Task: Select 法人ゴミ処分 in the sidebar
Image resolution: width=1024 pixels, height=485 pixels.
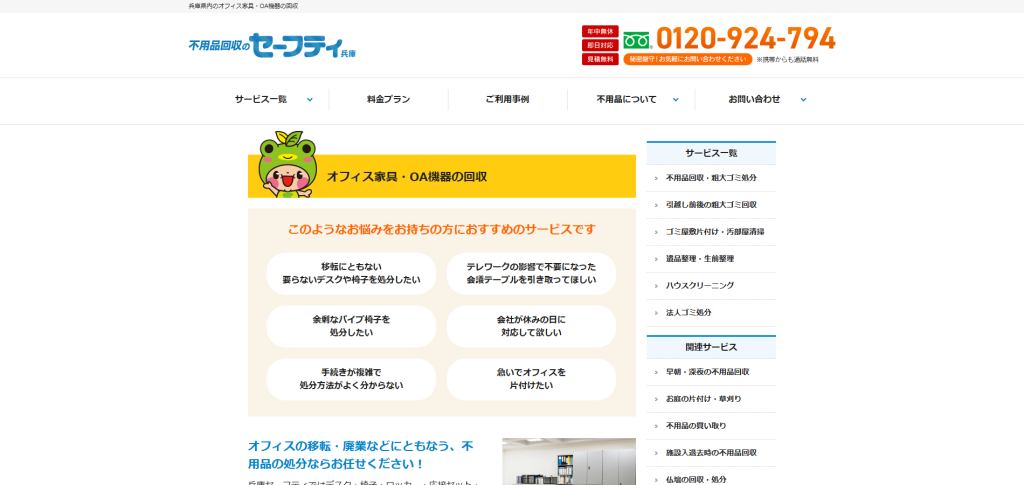Action: [x=689, y=313]
